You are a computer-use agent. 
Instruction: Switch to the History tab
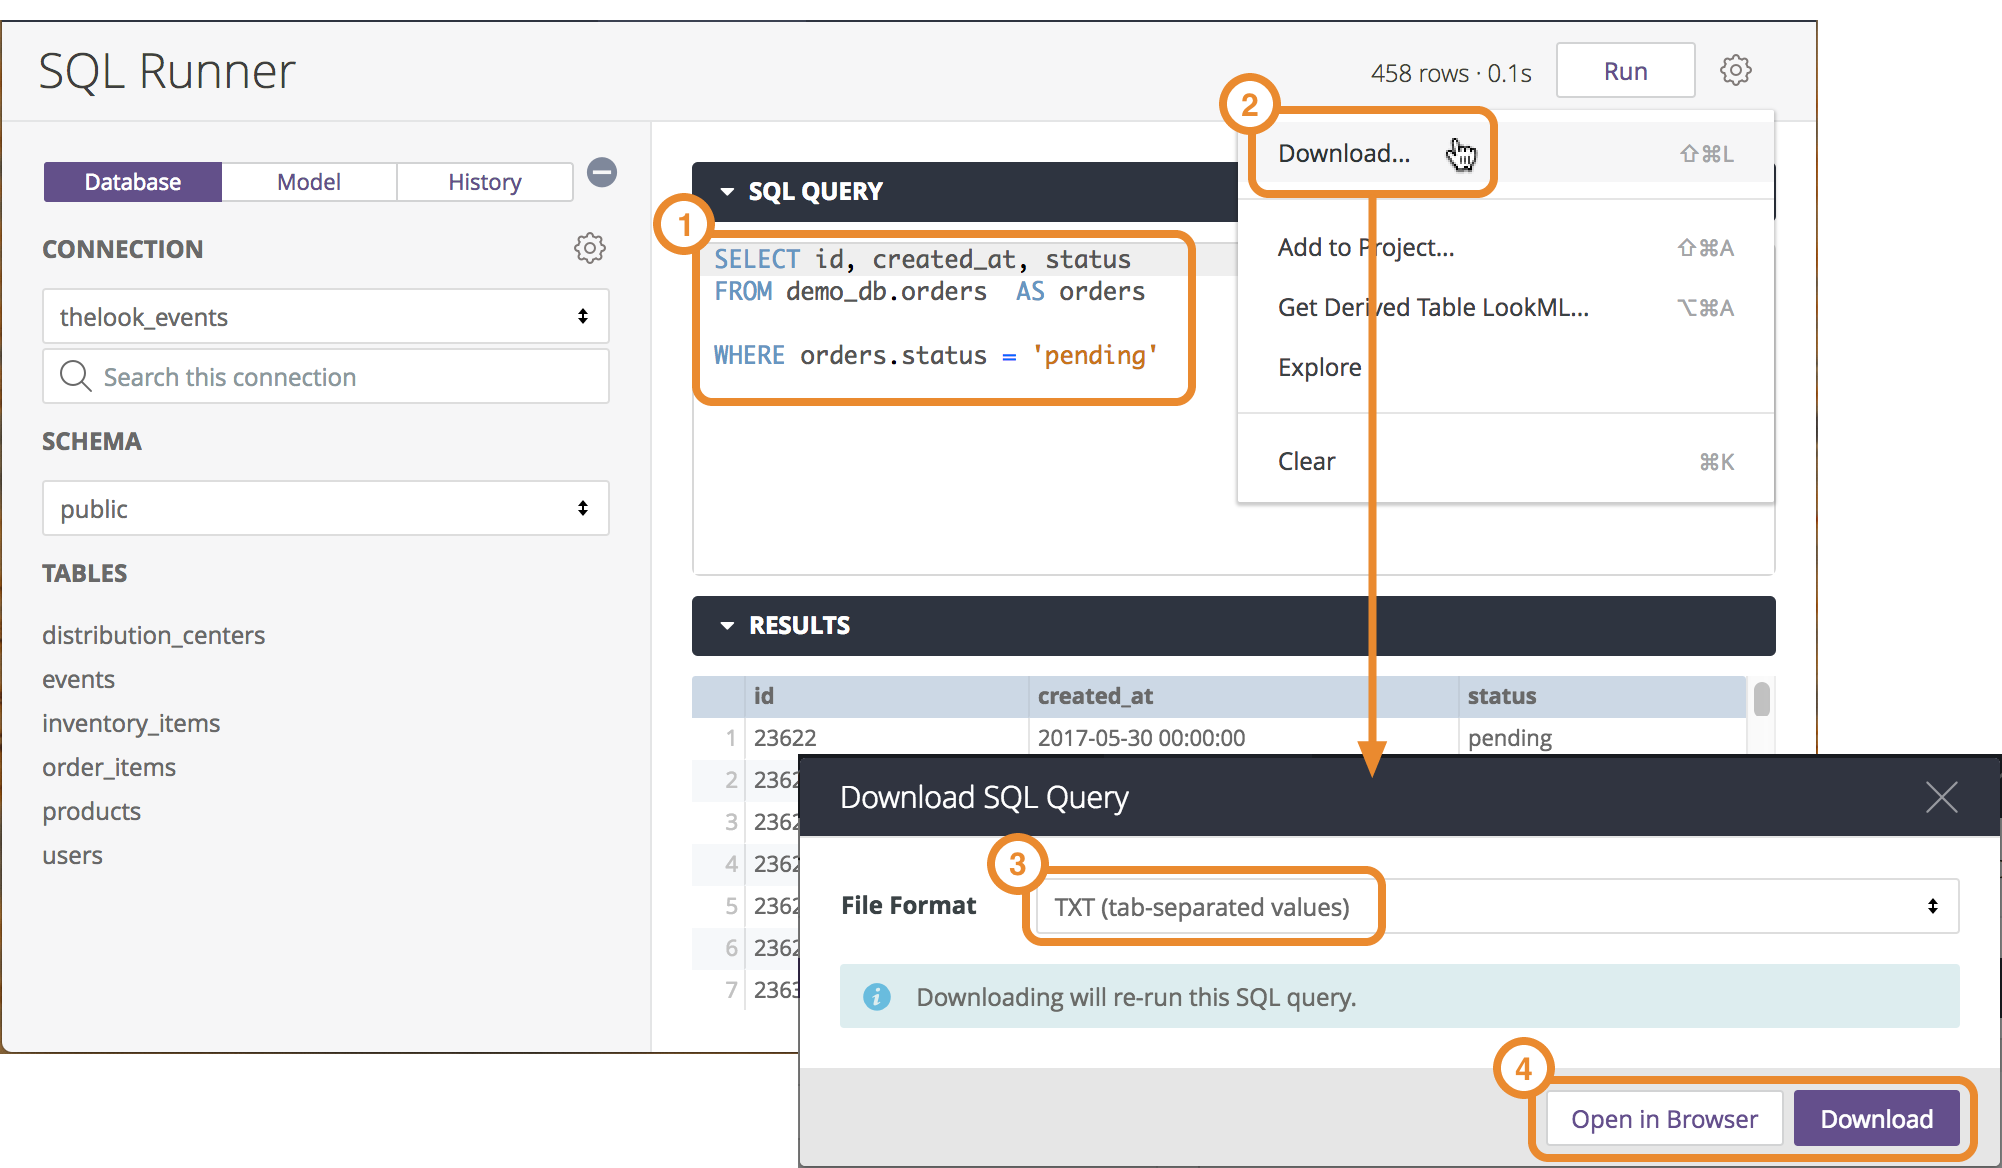(484, 182)
